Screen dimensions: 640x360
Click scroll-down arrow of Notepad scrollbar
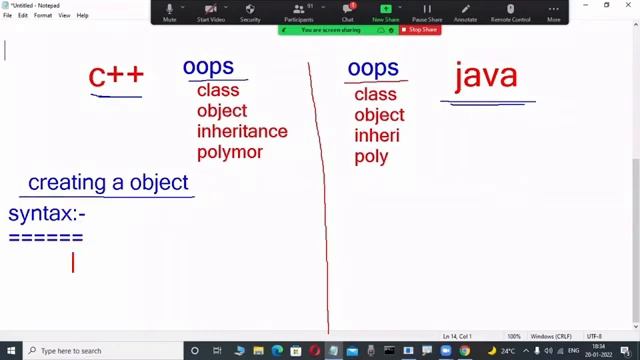(x=636, y=327)
